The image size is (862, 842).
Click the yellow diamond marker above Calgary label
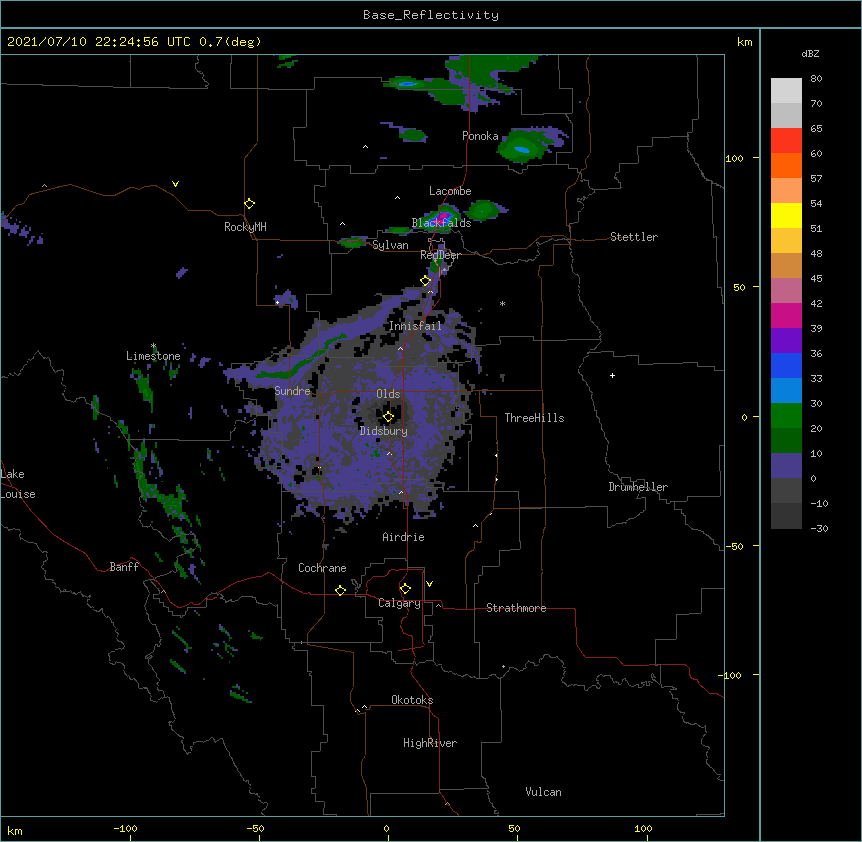405,589
